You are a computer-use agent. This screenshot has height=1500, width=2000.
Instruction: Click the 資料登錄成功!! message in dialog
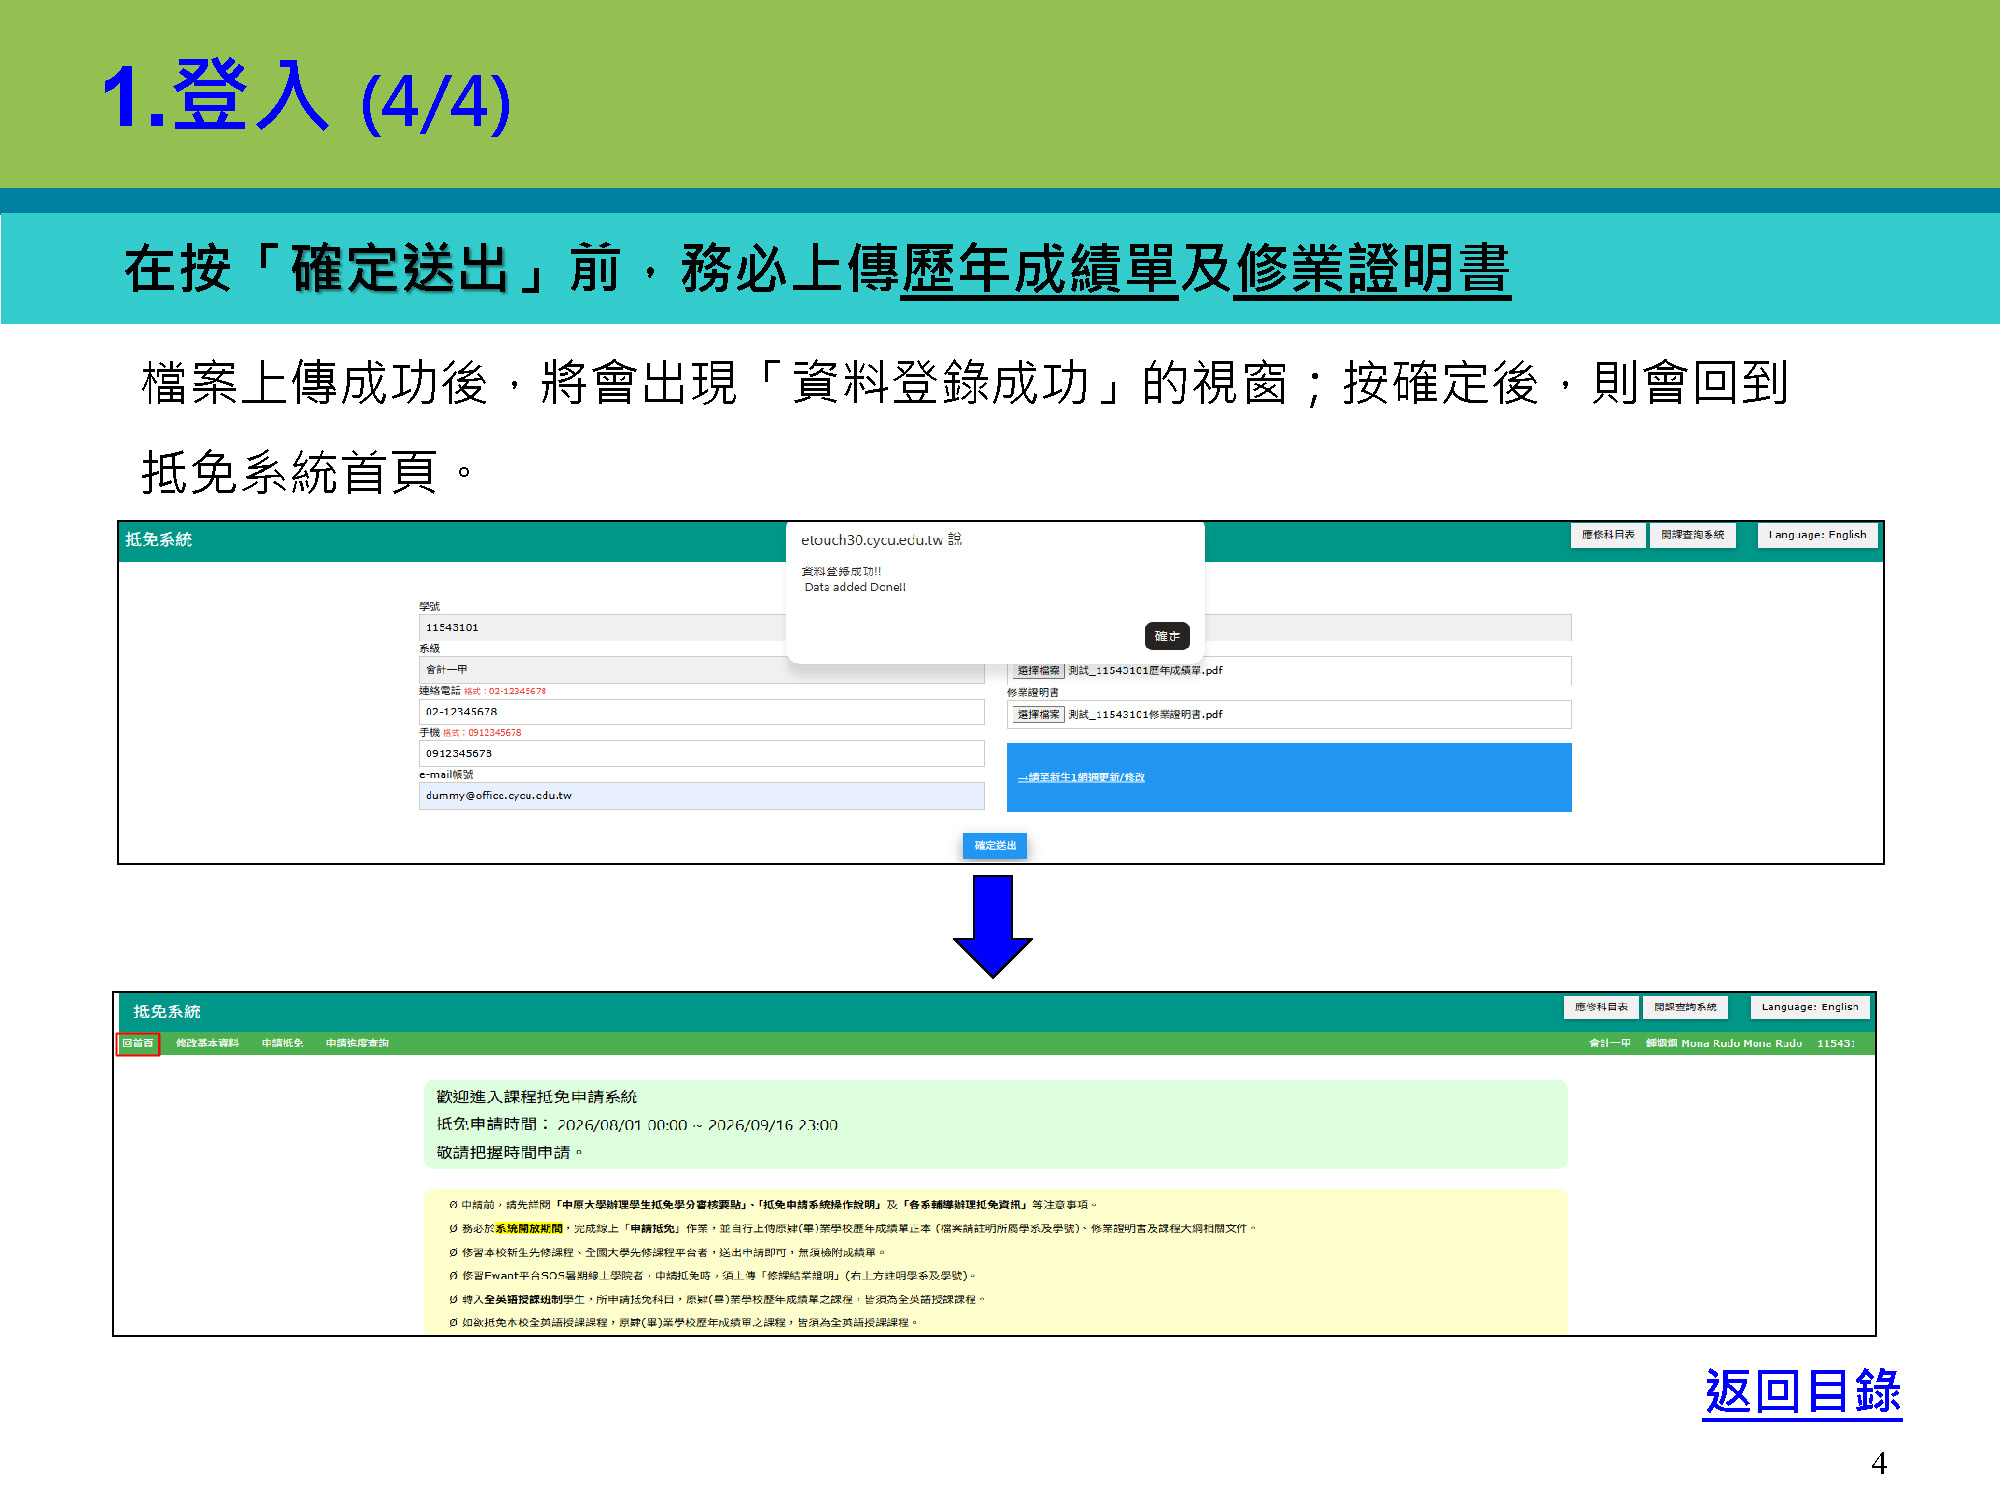841,572
